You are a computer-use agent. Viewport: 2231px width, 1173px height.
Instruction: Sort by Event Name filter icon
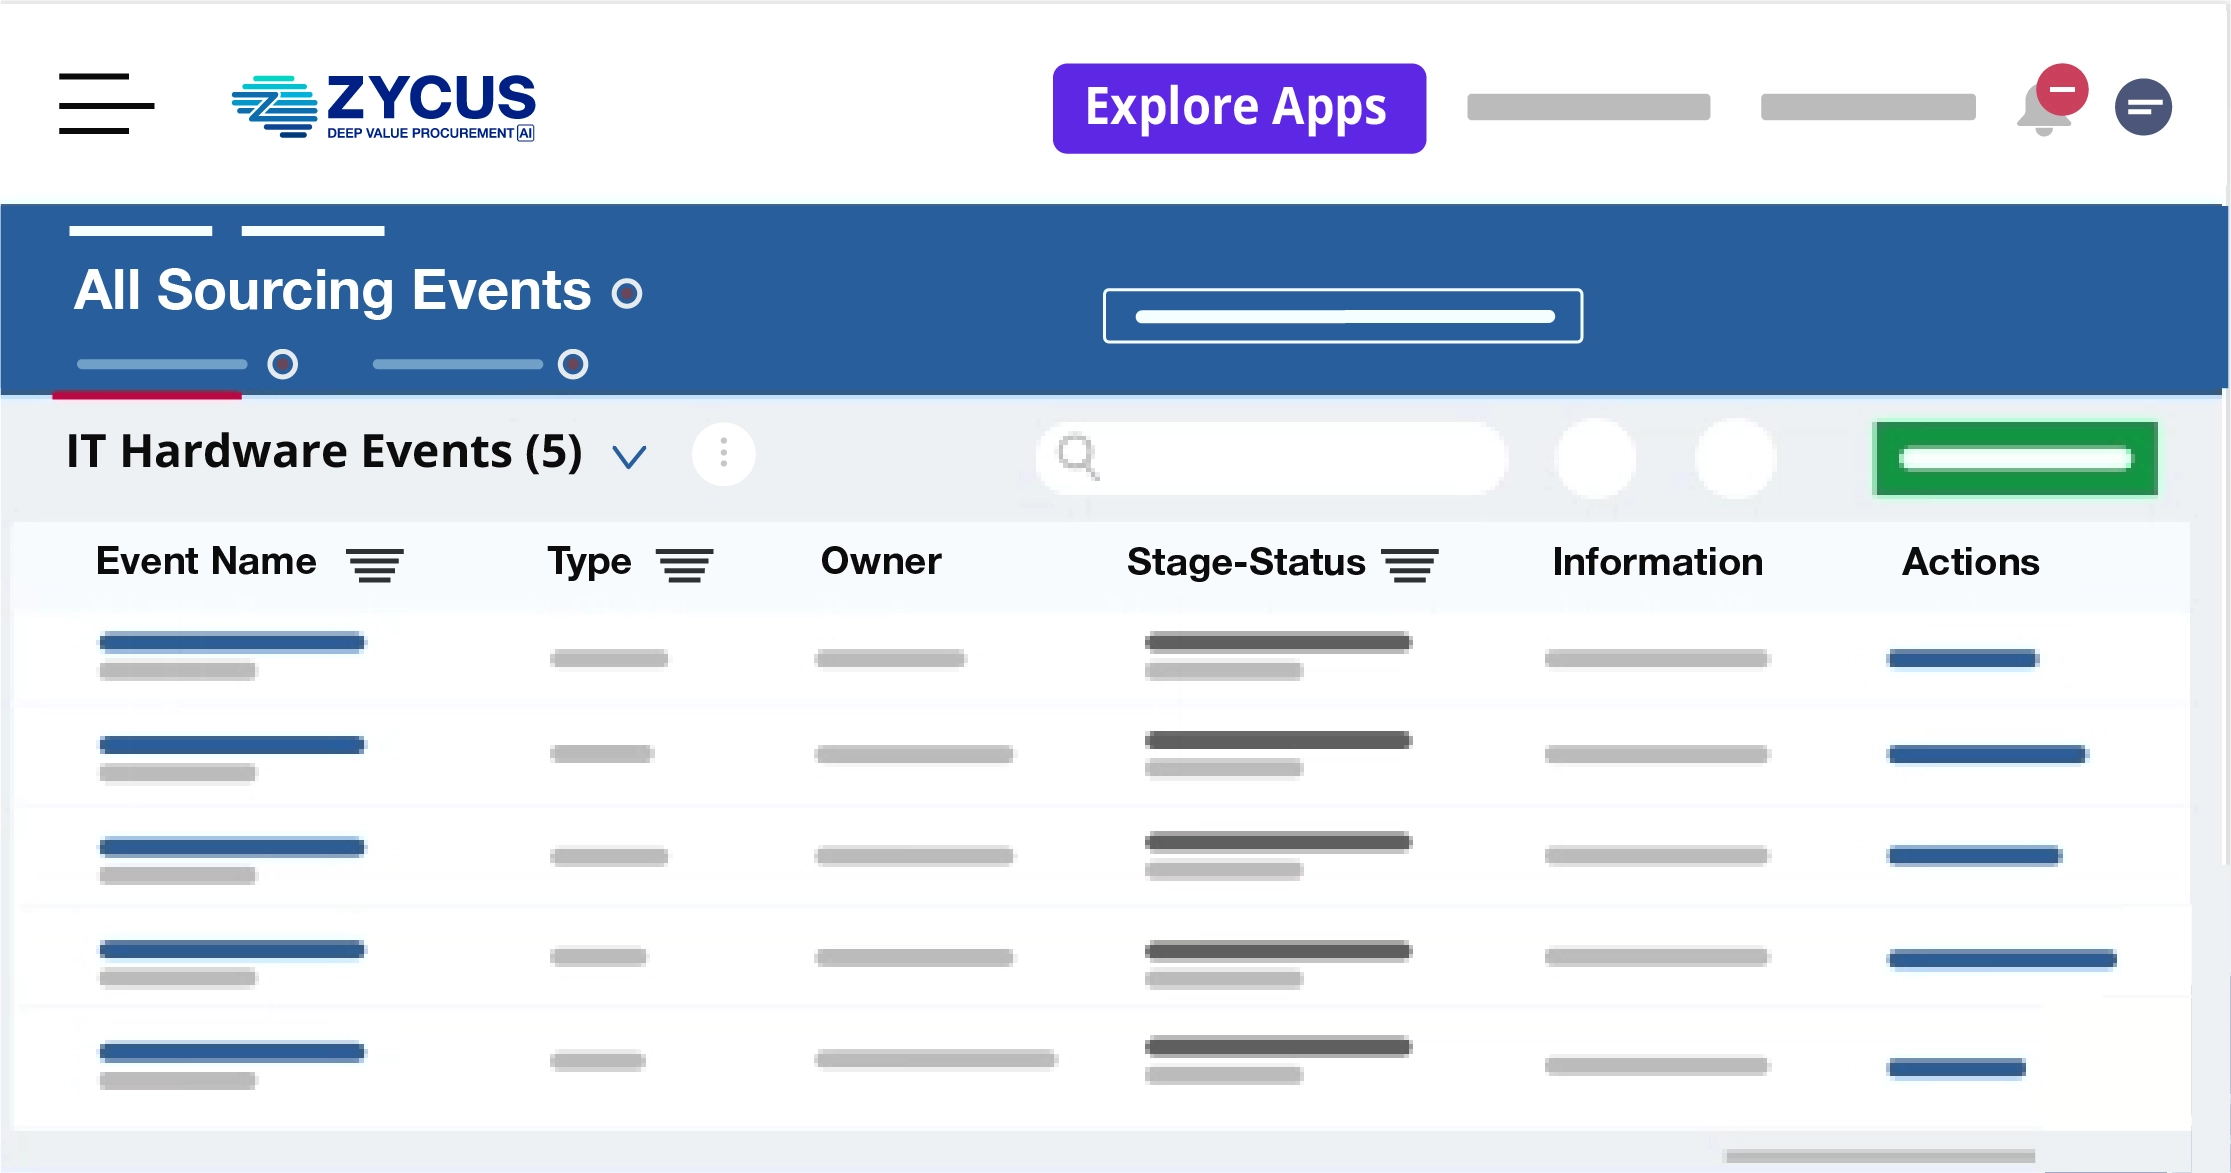coord(374,565)
